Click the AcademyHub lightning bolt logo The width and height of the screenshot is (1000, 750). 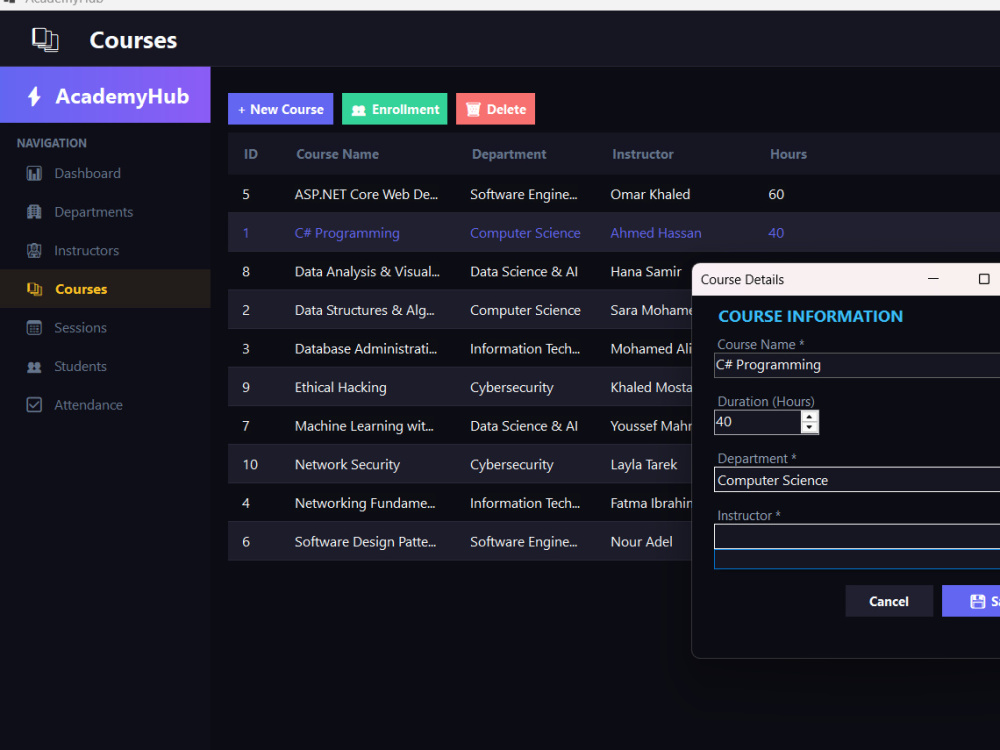(34, 96)
